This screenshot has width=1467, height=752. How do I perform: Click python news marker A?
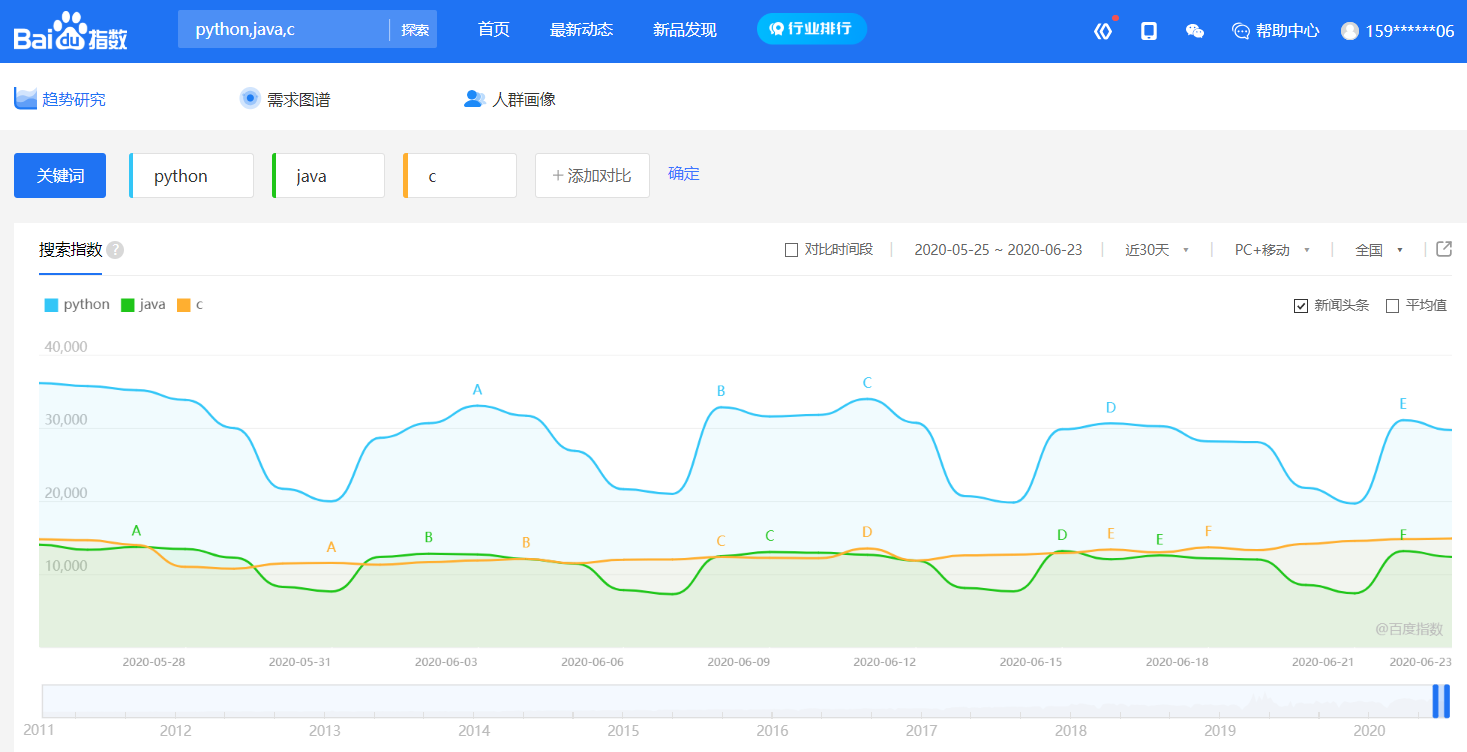[477, 390]
